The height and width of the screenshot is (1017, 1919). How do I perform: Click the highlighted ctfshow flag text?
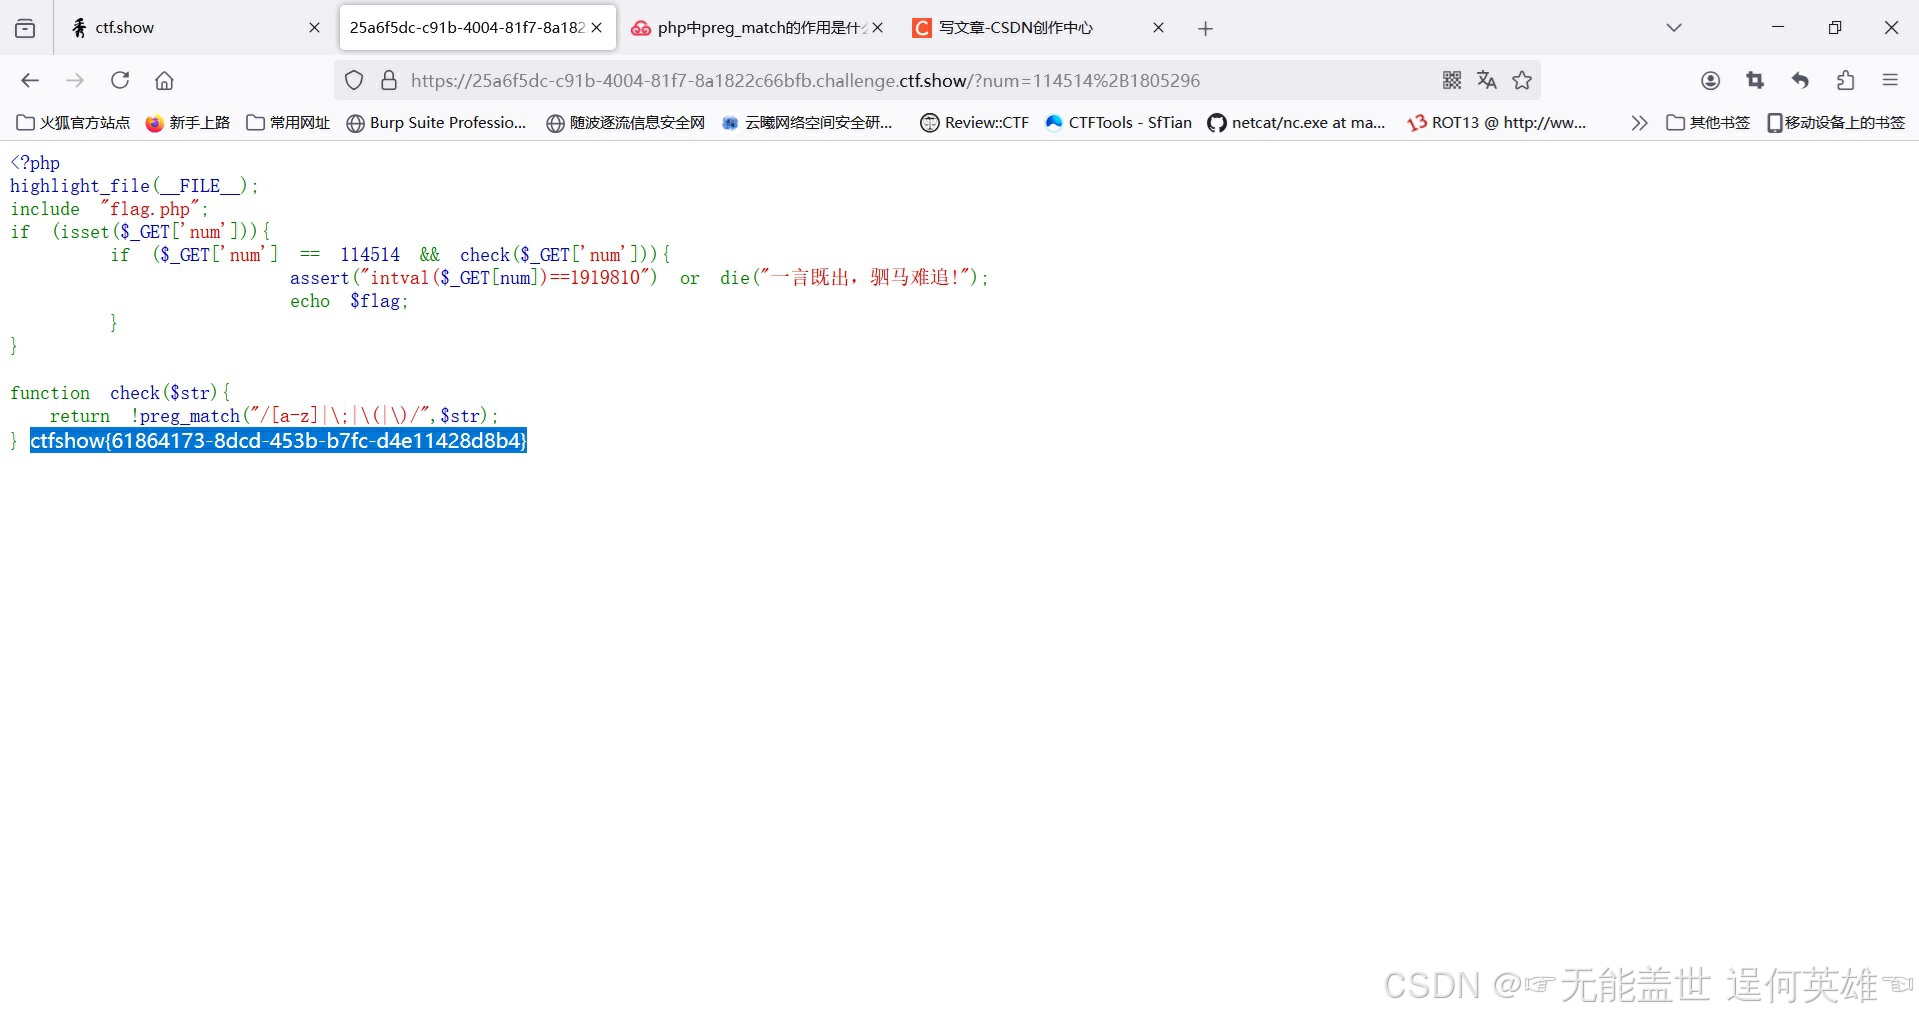(x=278, y=440)
